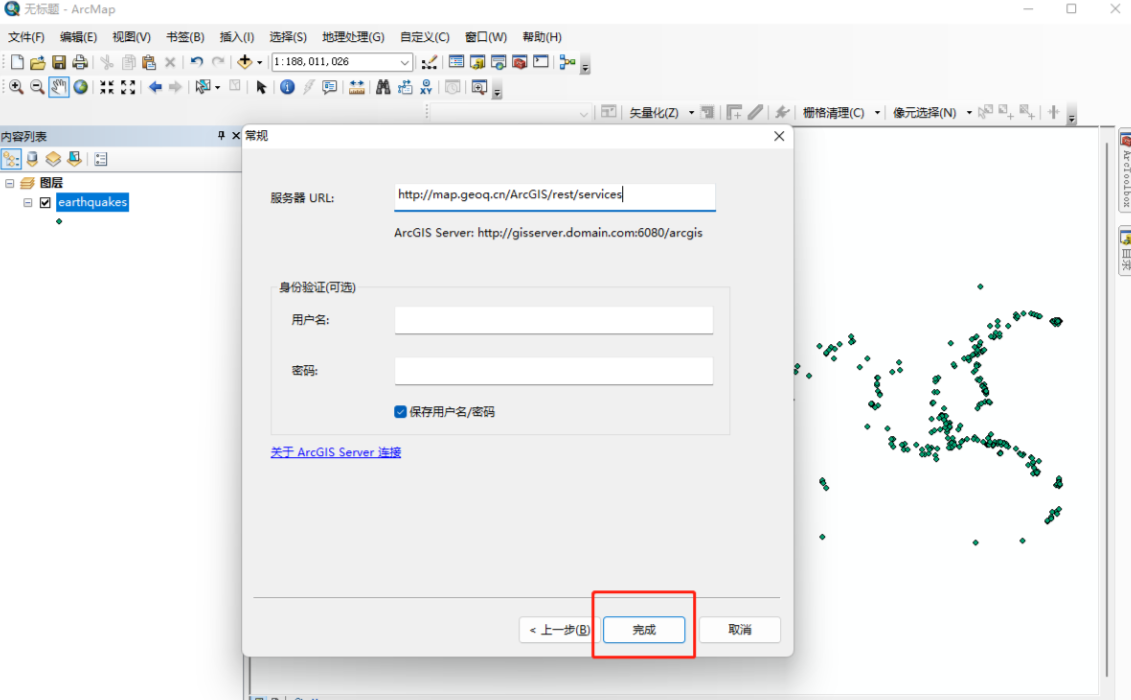Viewport: 1131px width, 700px height.
Task: Undo the last action
Action: pyautogui.click(x=197, y=62)
